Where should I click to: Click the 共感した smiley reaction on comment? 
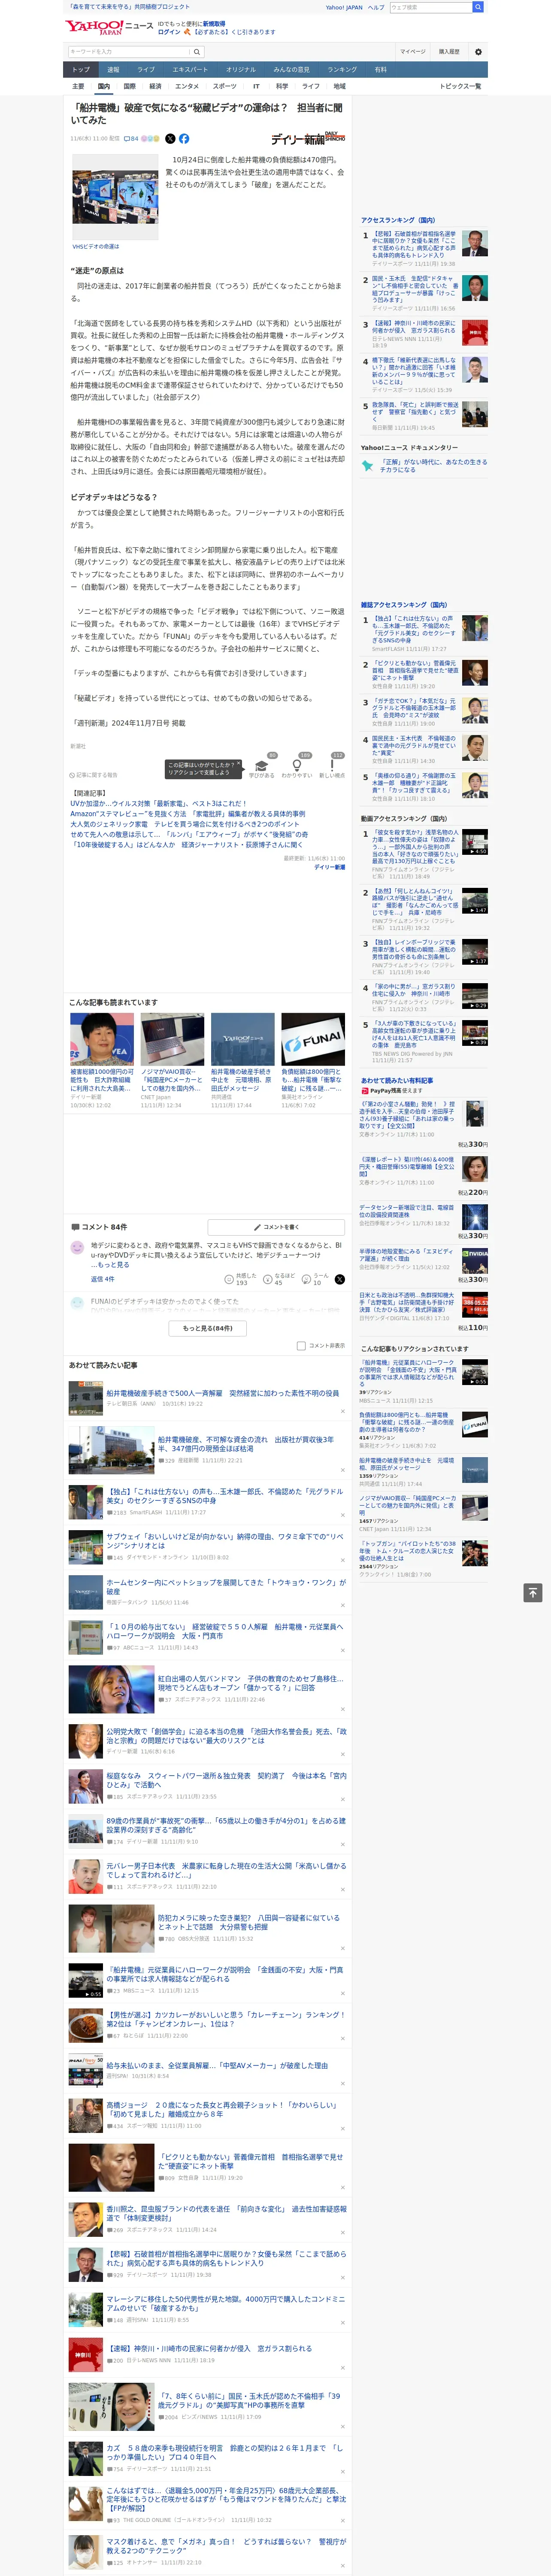(240, 1279)
